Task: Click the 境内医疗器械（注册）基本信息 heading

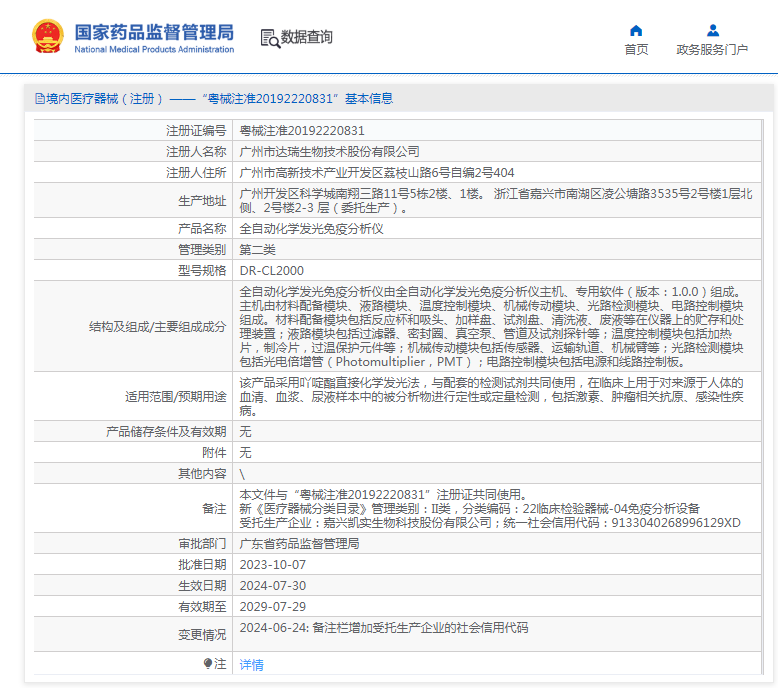Action: [214, 99]
